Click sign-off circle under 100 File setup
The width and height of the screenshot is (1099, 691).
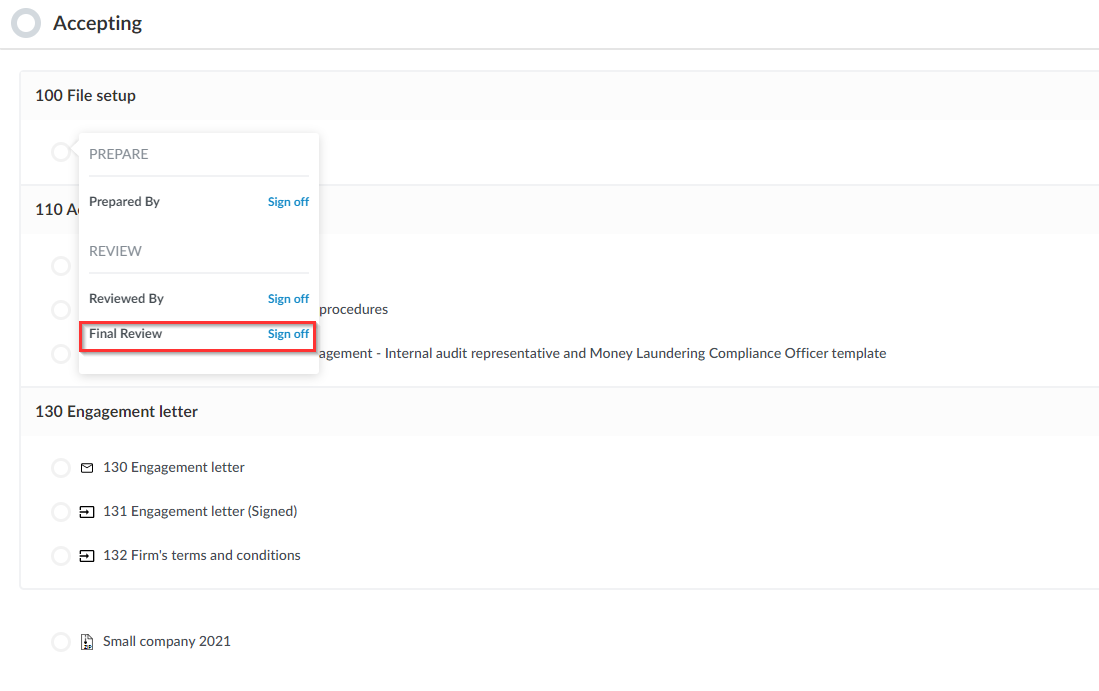(x=61, y=152)
